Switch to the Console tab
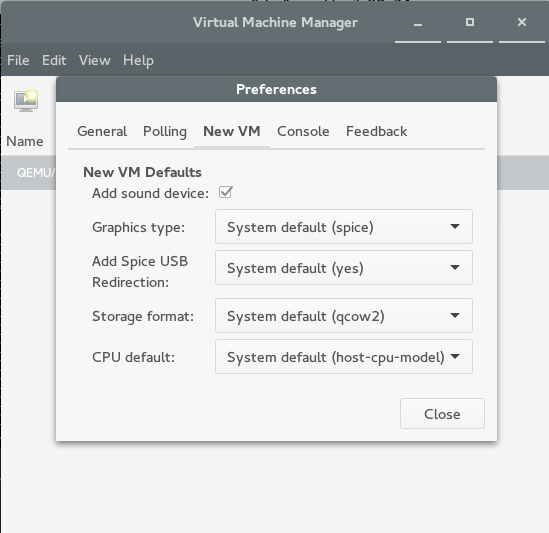The image size is (549, 533). pyautogui.click(x=303, y=132)
